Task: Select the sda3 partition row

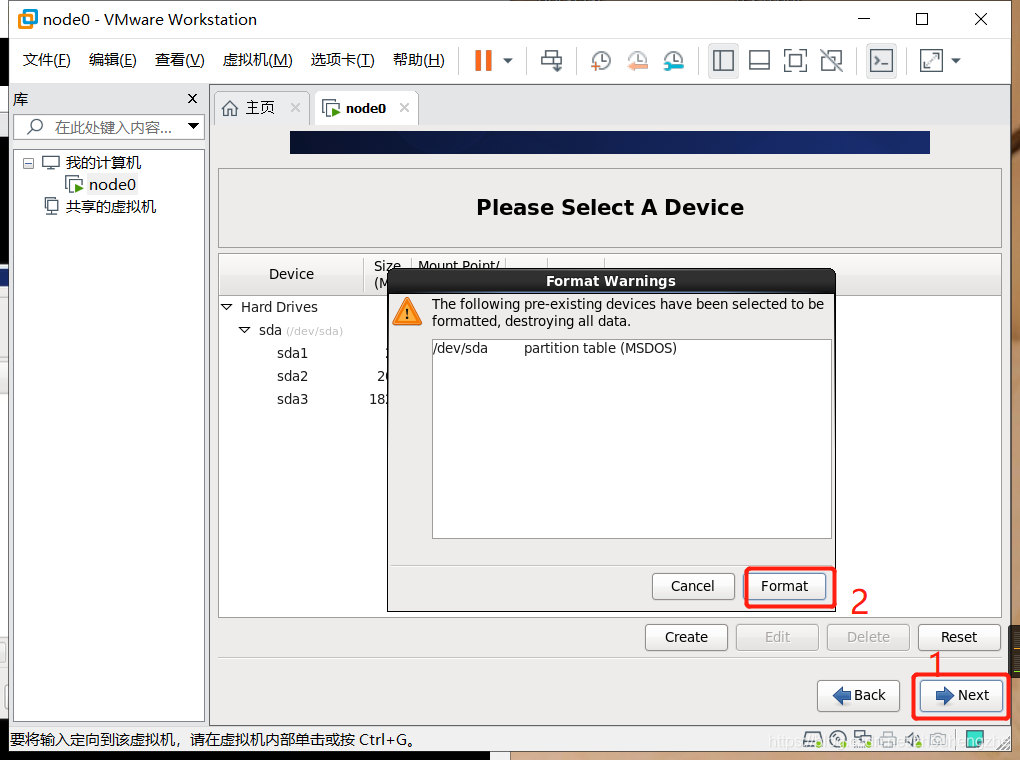Action: point(292,399)
